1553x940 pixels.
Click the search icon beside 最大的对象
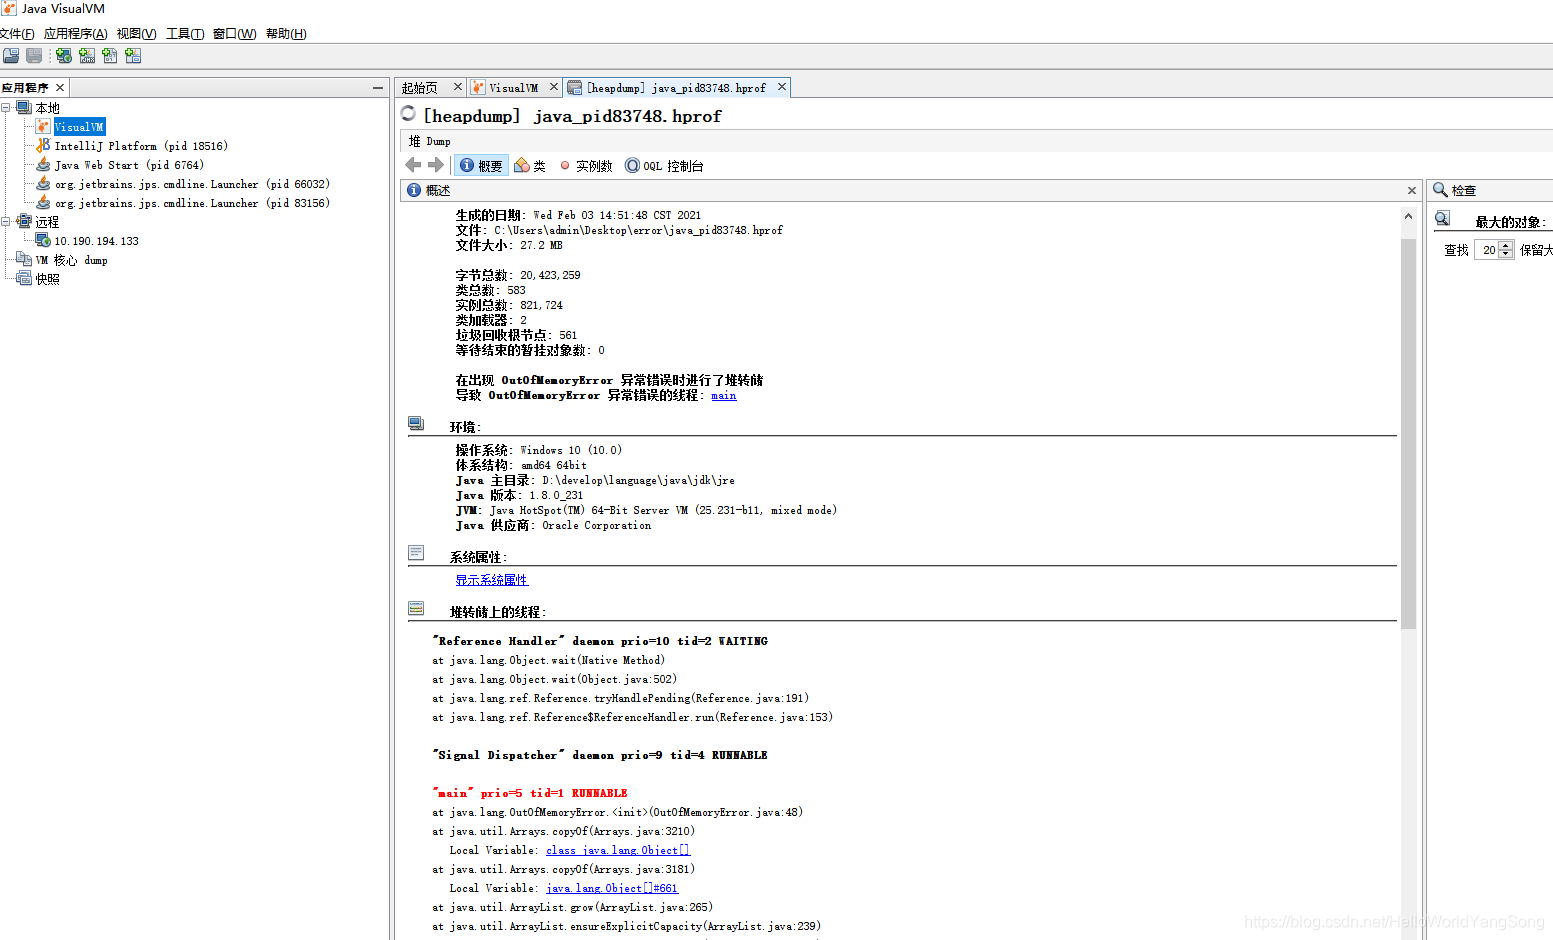point(1442,219)
